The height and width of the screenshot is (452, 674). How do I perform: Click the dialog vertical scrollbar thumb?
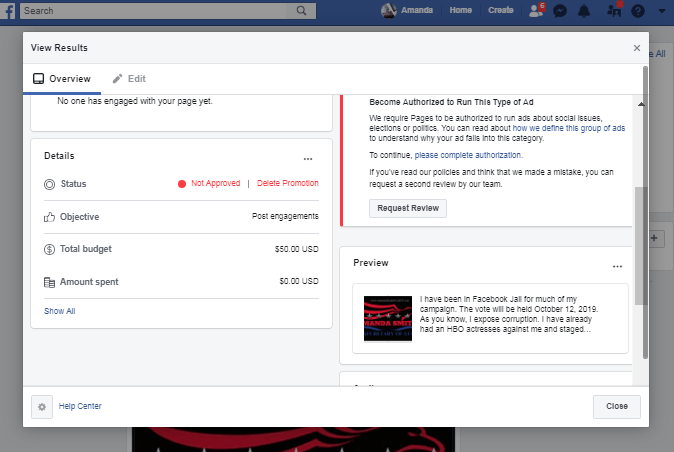645,212
